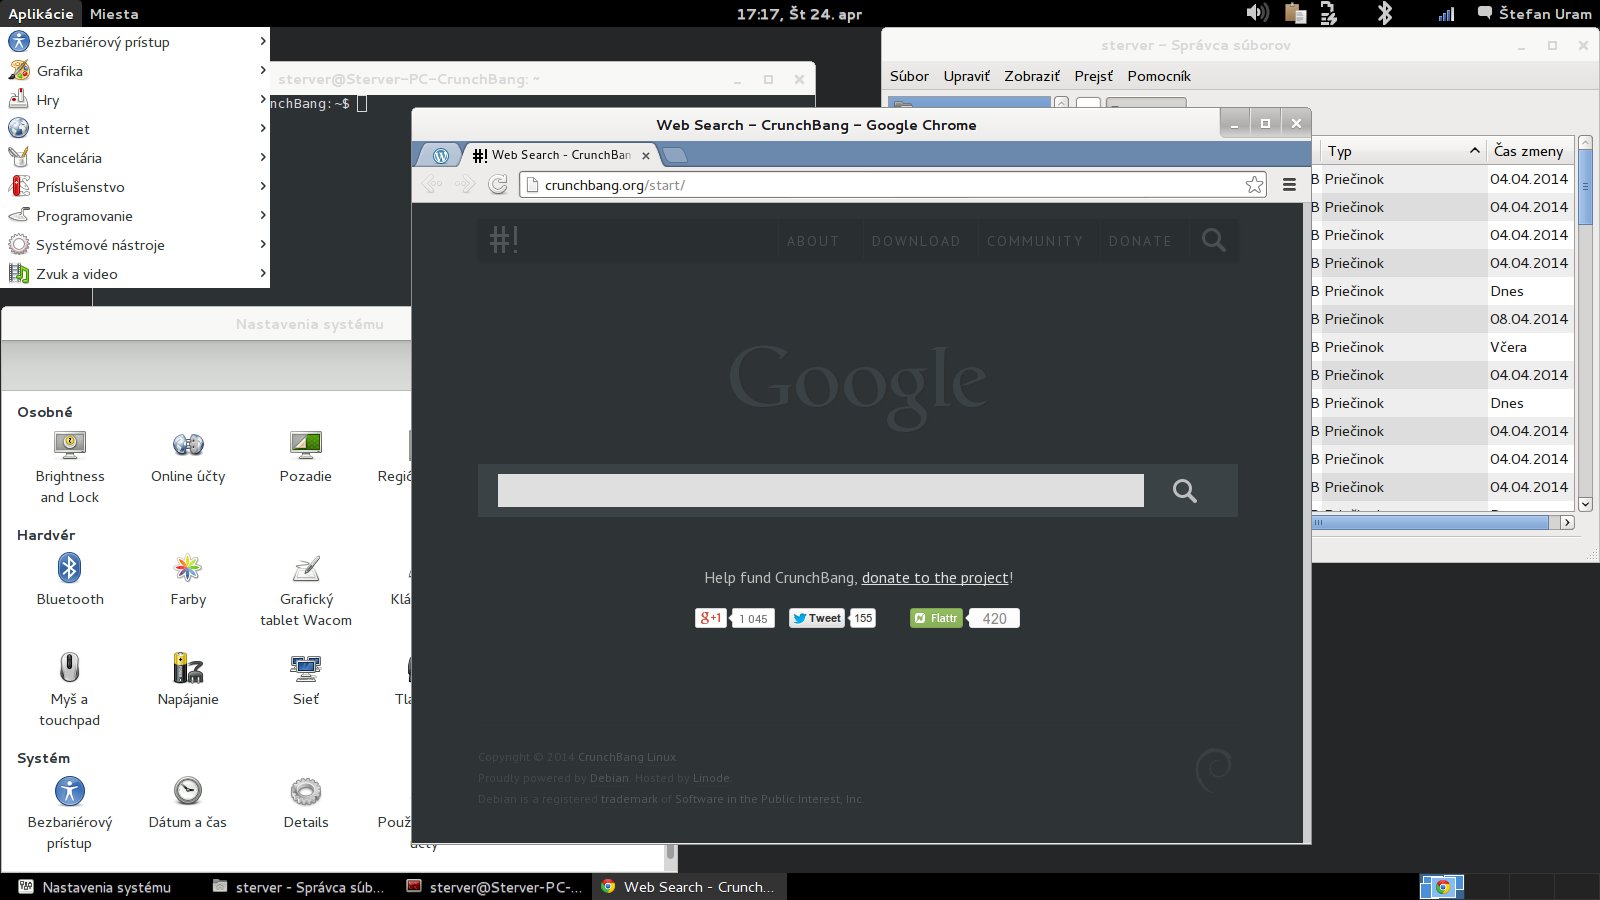Click Google +1 button
The height and width of the screenshot is (900, 1600).
click(x=710, y=618)
